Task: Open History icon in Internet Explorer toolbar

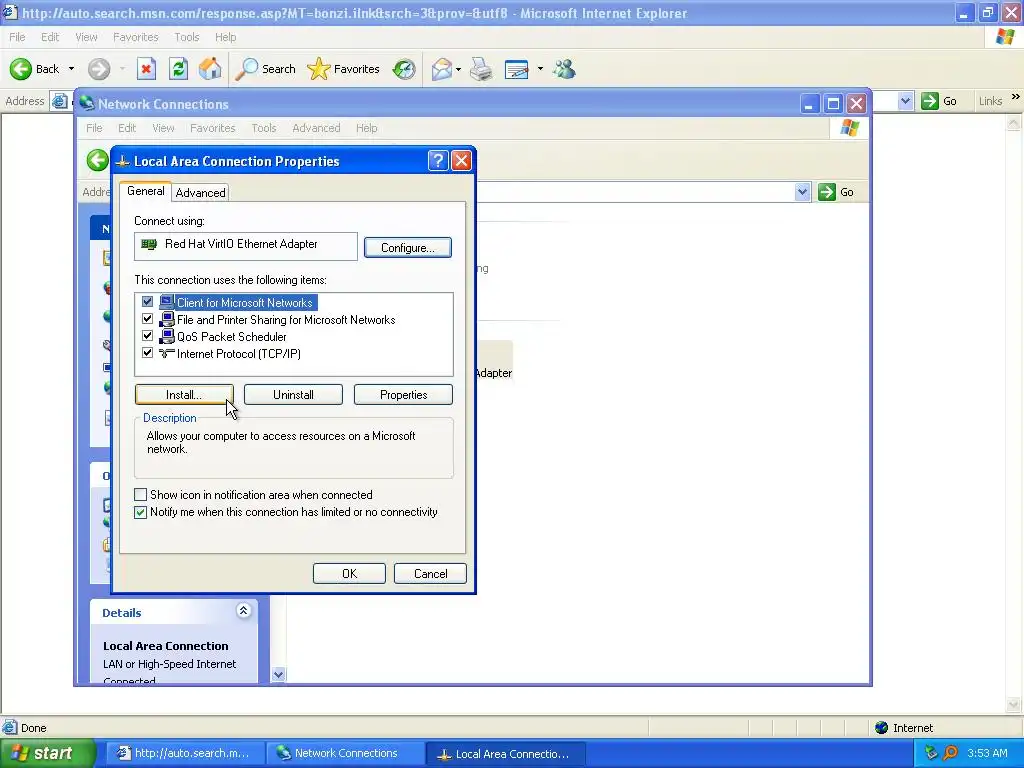Action: pos(404,69)
